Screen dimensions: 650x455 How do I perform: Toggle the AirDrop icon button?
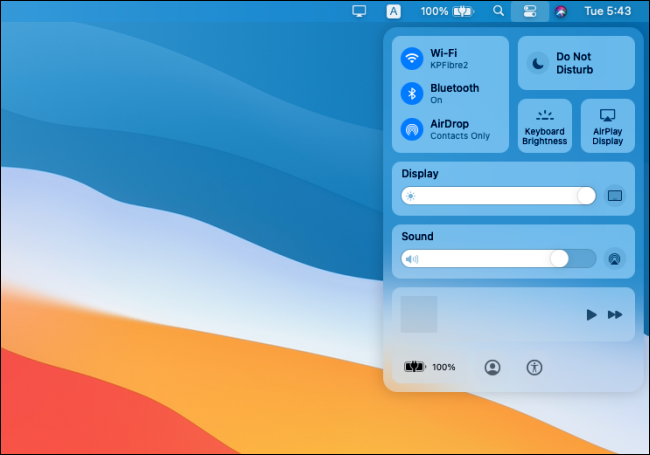pos(412,129)
